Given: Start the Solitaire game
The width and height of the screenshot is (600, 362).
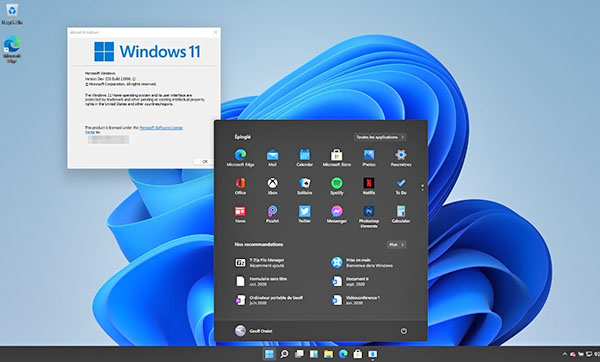Looking at the screenshot, I should [305, 186].
